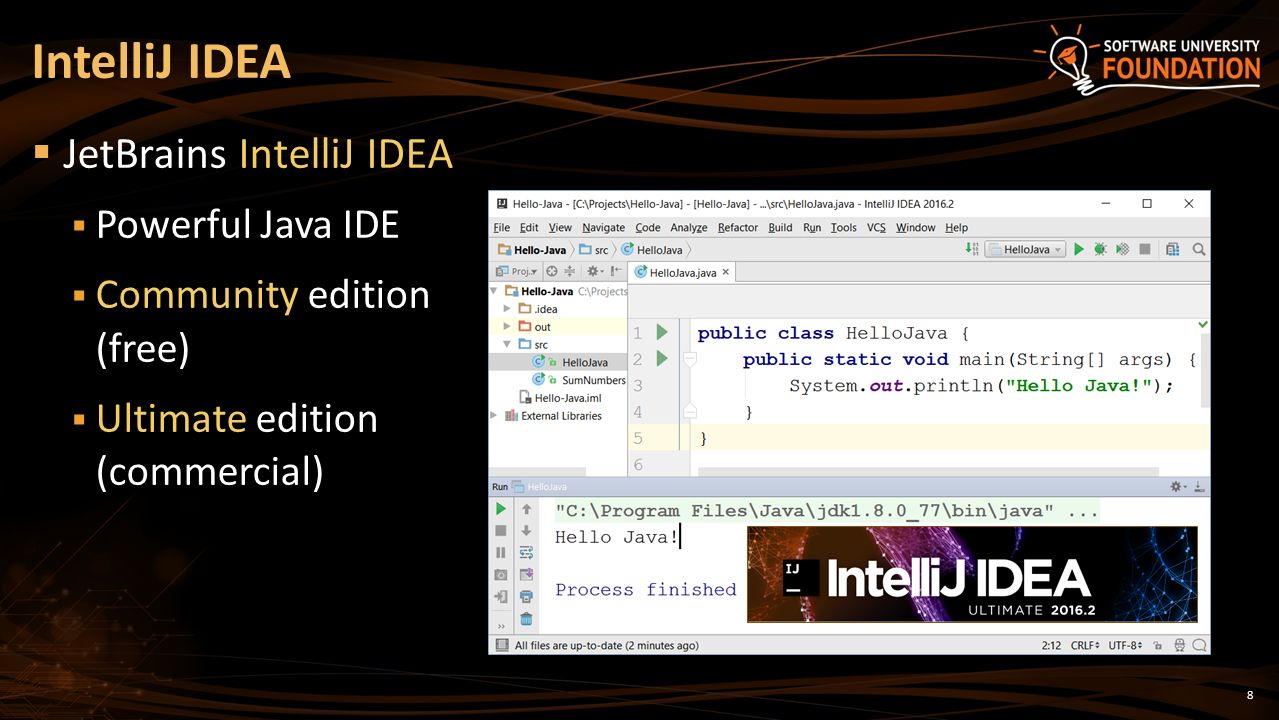Open UTF-8 encoding selector

1124,645
